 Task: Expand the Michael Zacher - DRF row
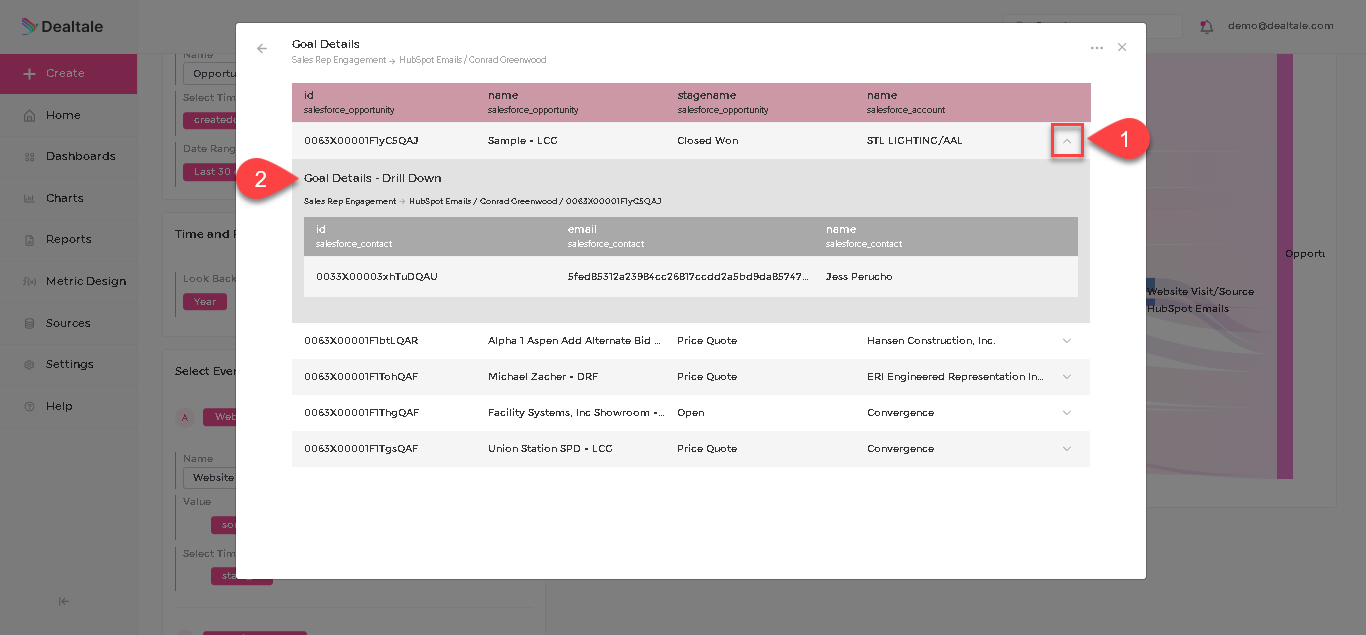coord(1067,377)
